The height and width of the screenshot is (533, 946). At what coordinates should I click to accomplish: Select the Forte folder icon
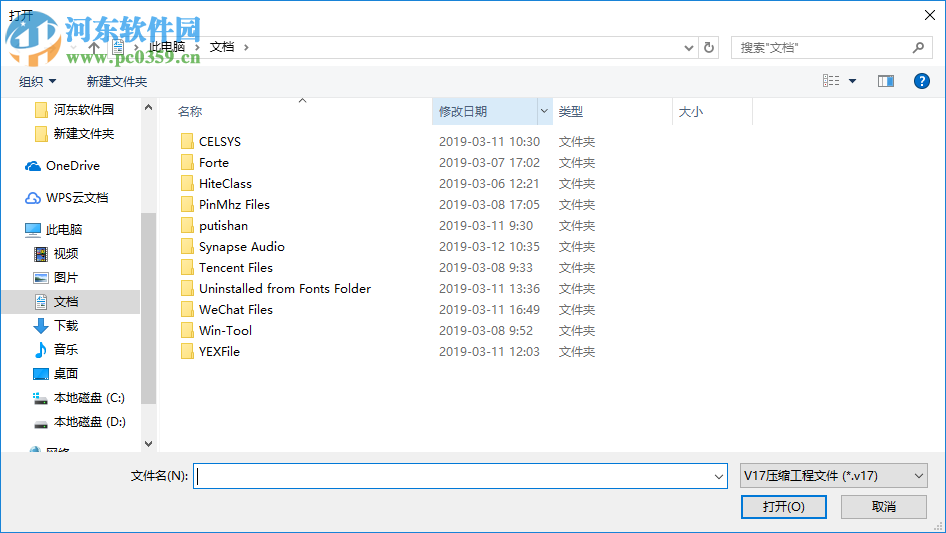click(187, 162)
